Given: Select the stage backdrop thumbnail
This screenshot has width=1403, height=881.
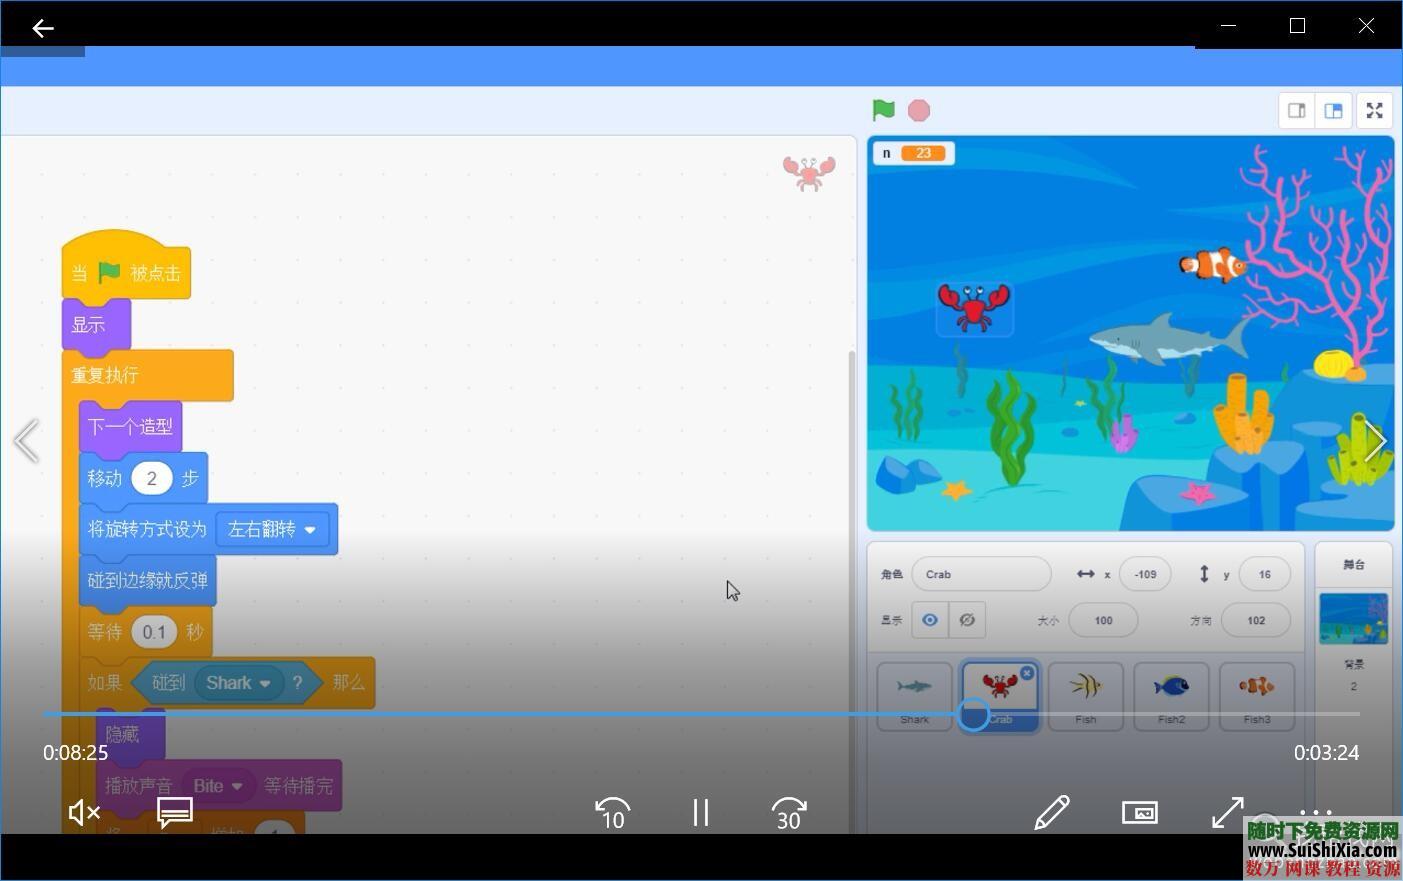Looking at the screenshot, I should (1353, 618).
